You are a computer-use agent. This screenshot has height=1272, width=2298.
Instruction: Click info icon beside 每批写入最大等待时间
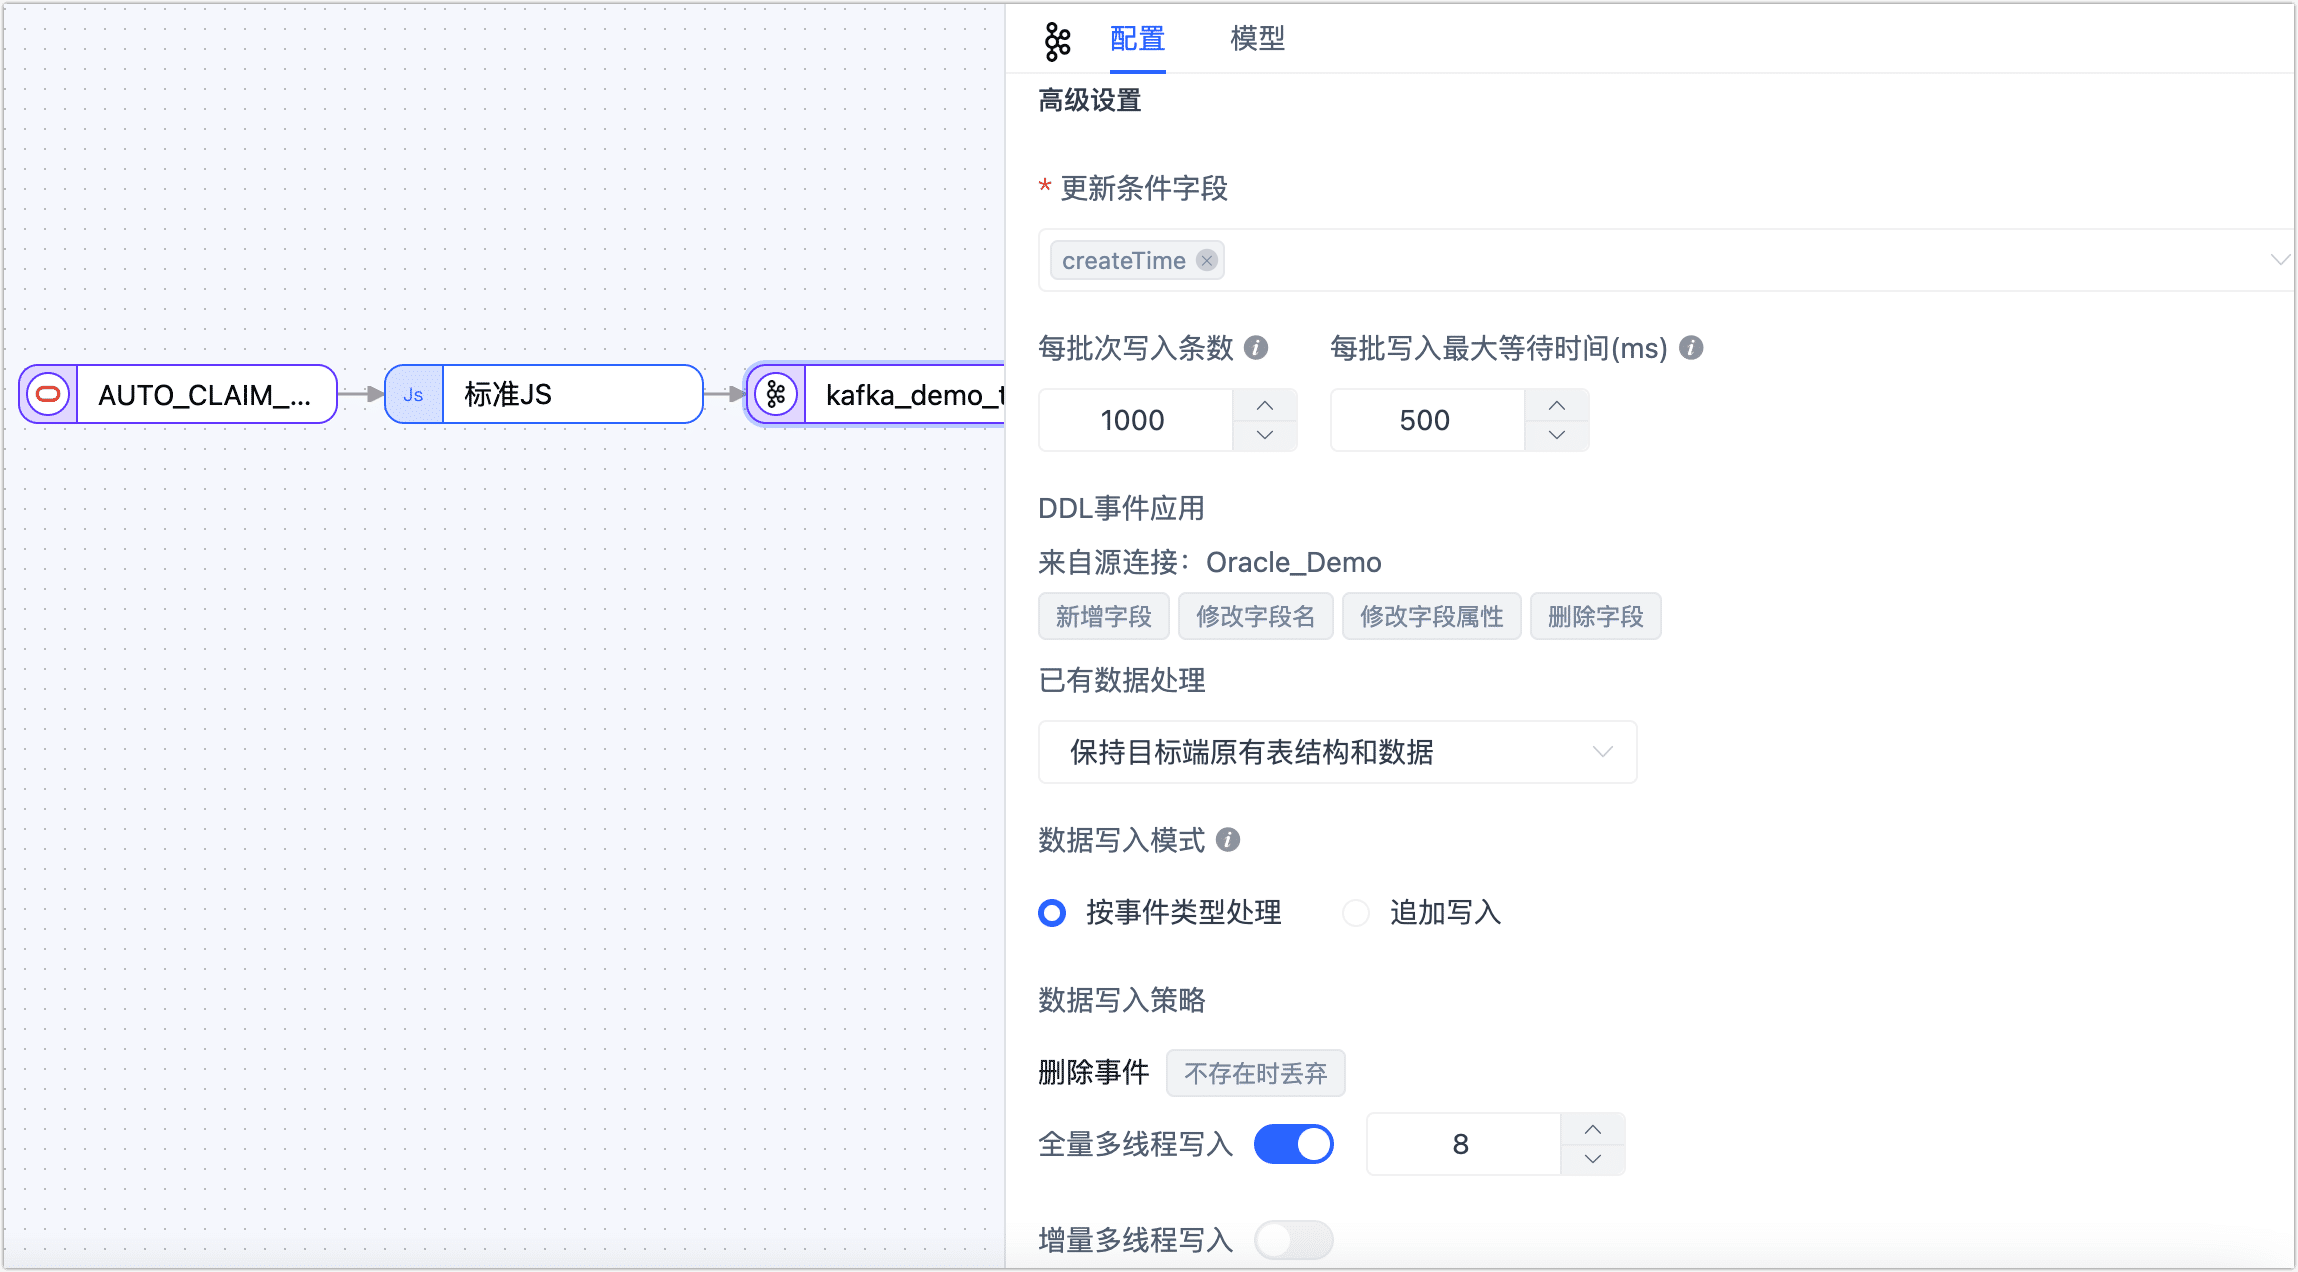[1691, 348]
